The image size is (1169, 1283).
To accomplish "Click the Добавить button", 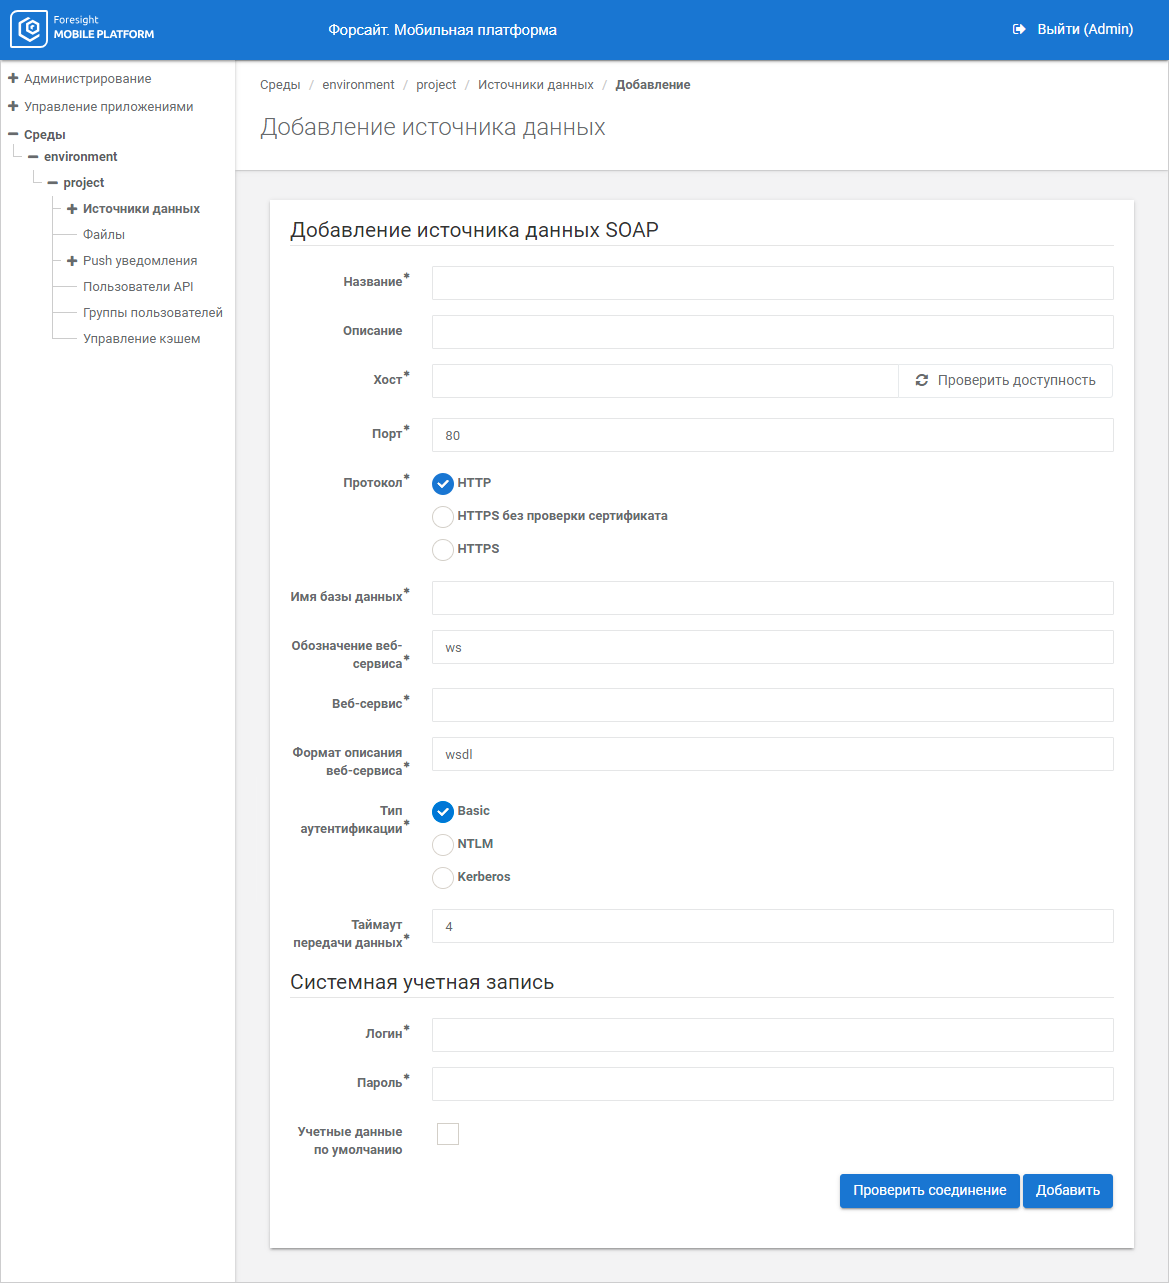I will (x=1067, y=1191).
